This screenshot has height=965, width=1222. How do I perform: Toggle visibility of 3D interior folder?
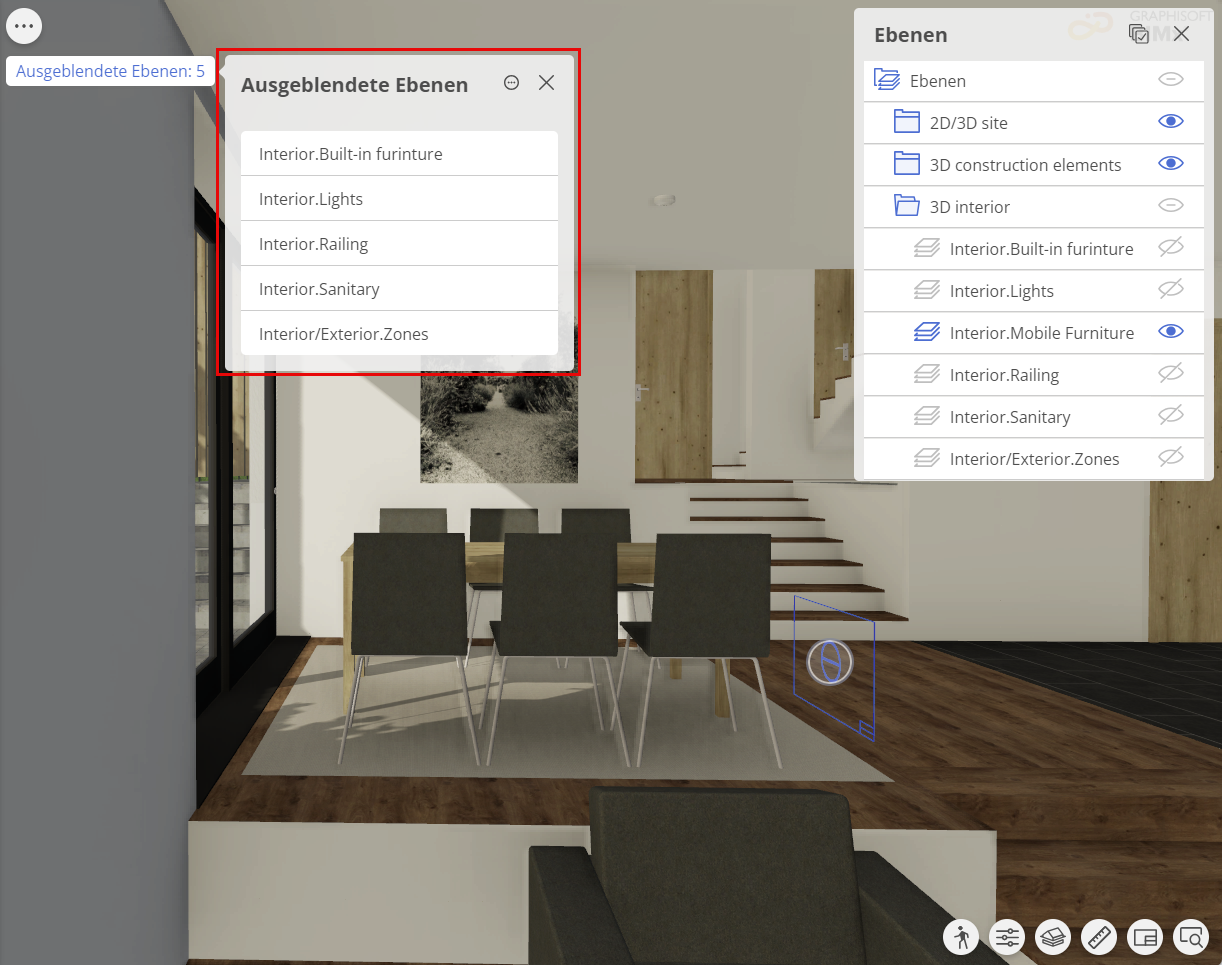click(x=1171, y=206)
